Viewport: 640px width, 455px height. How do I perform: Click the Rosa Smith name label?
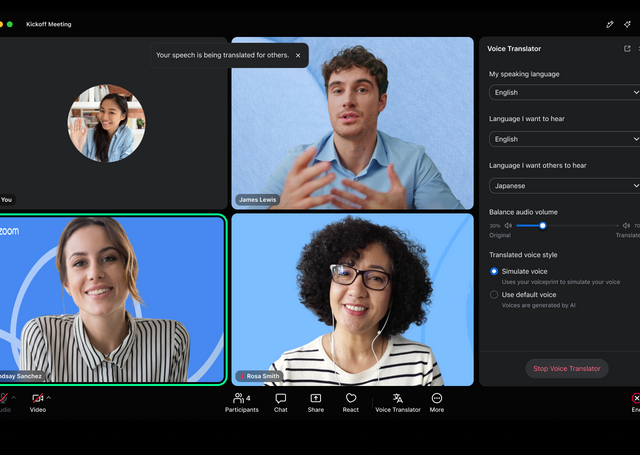tap(260, 376)
